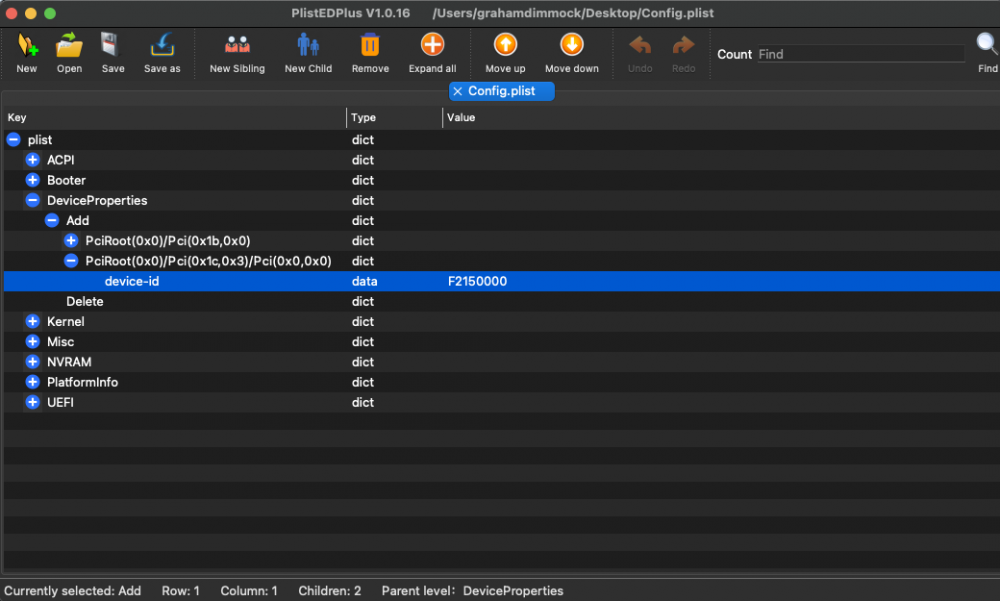Click the dict type cell of Kernel row
The height and width of the screenshot is (601, 1000).
pos(363,322)
